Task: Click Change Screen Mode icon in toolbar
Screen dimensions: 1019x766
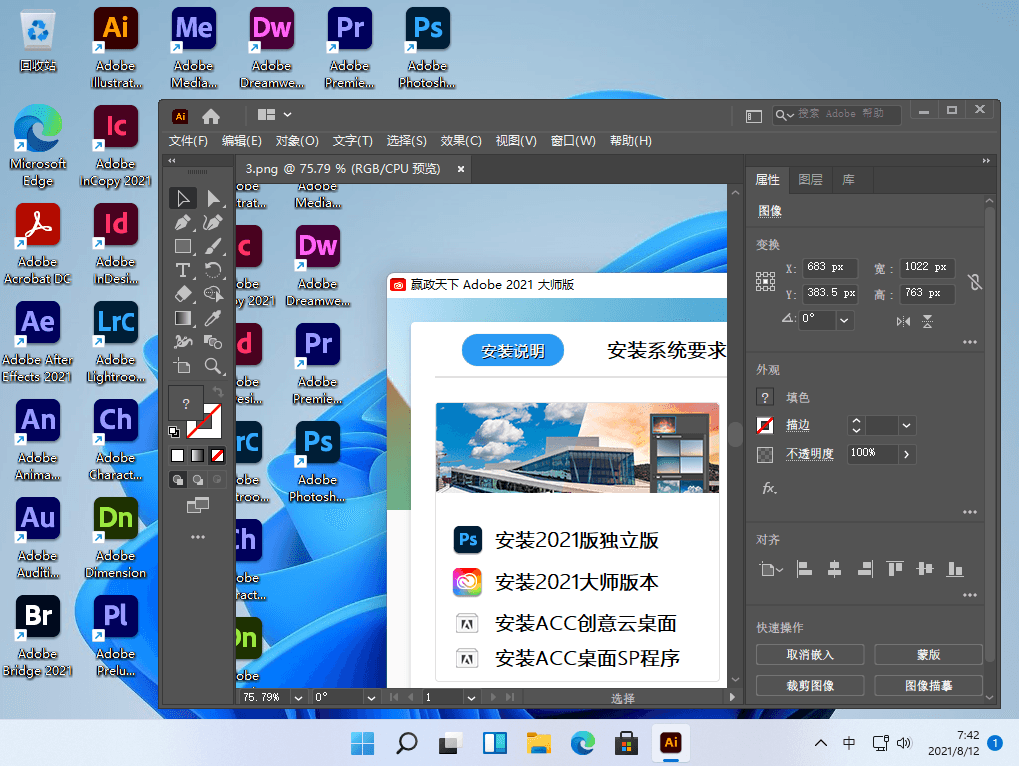Action: (198, 505)
